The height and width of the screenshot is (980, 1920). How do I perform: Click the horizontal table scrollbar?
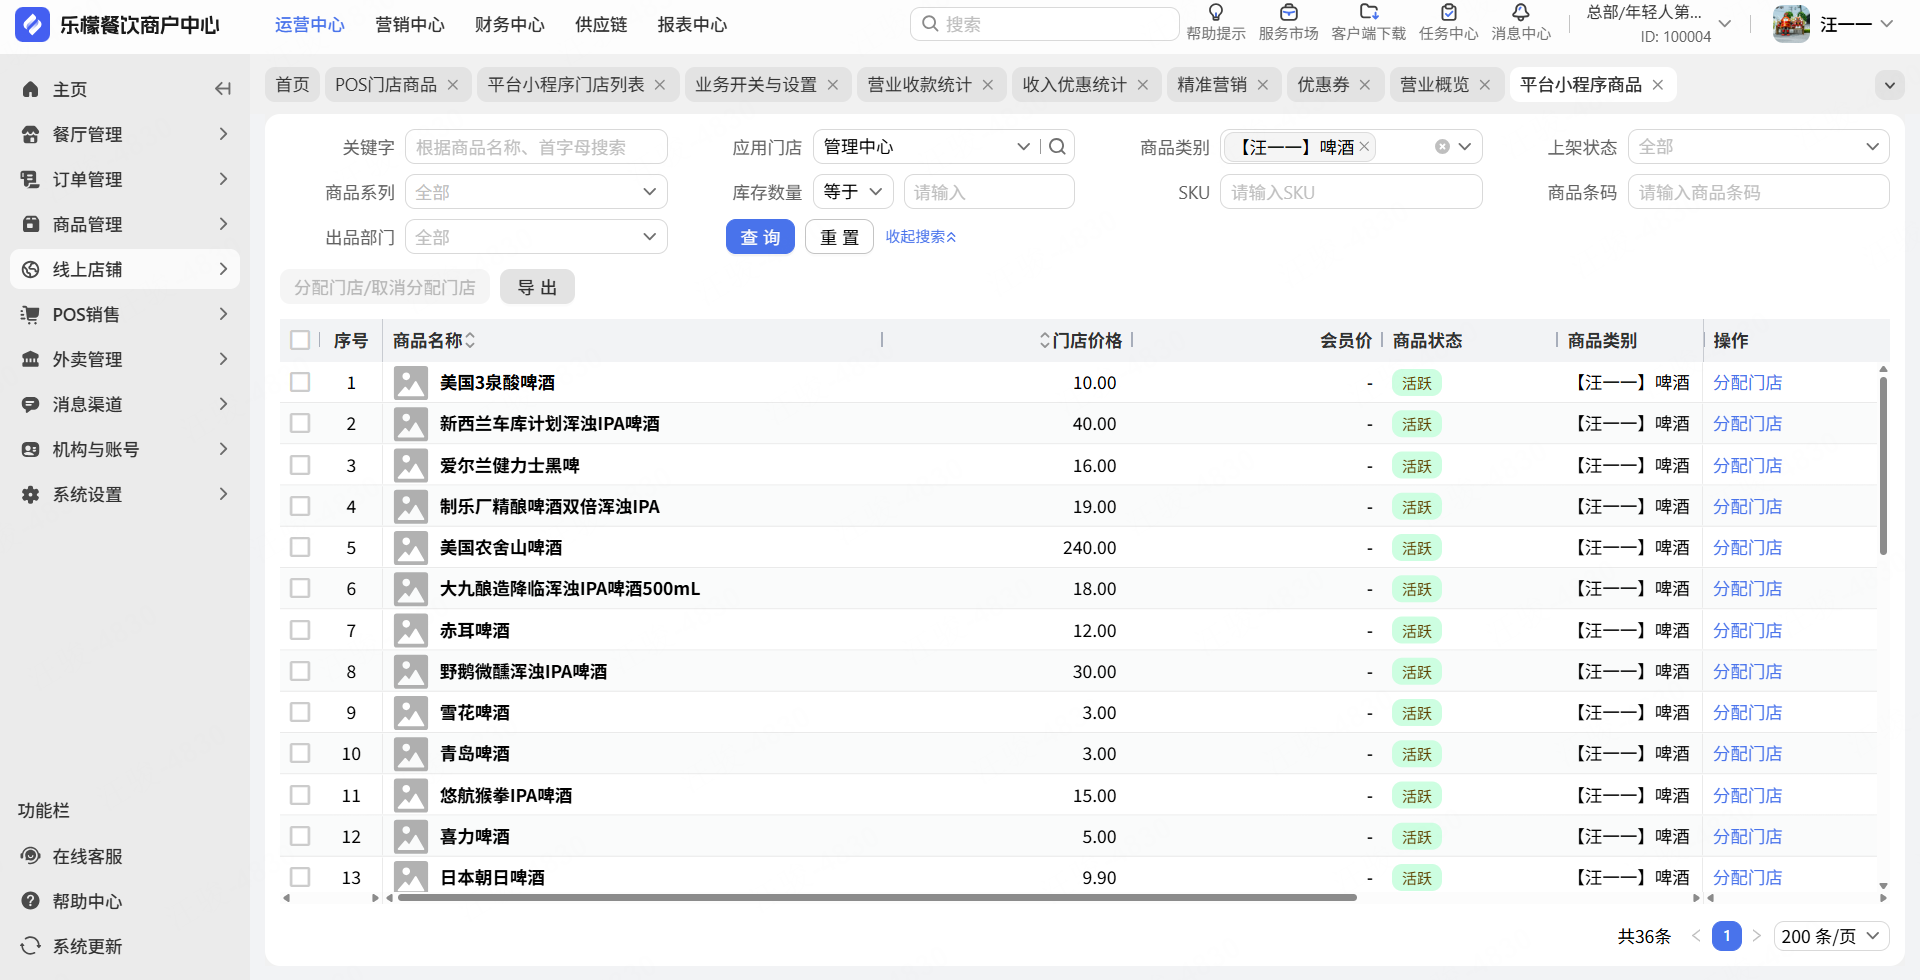click(x=876, y=898)
